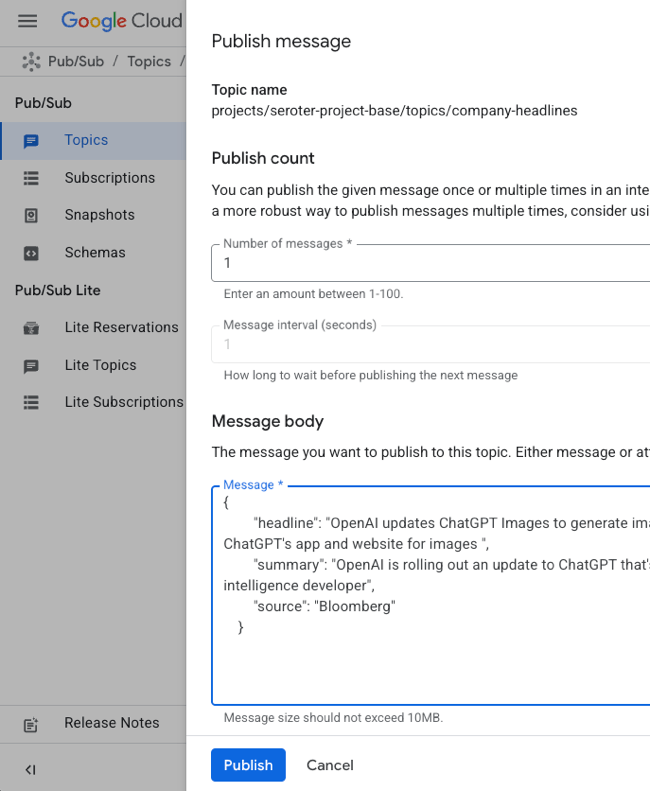Click the Google Cloud logo

click(x=121, y=21)
